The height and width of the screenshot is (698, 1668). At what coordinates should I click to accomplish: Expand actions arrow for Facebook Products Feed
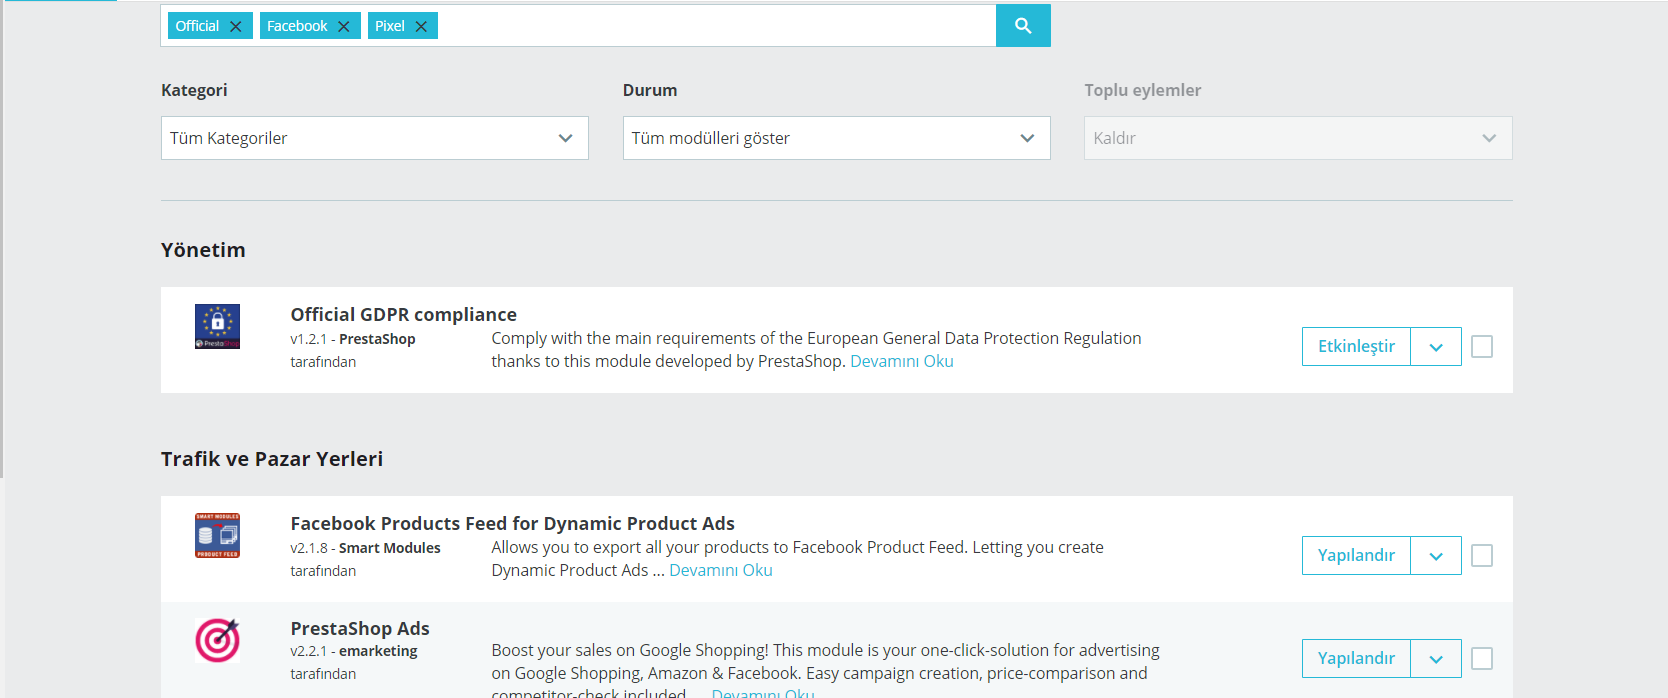coord(1436,556)
